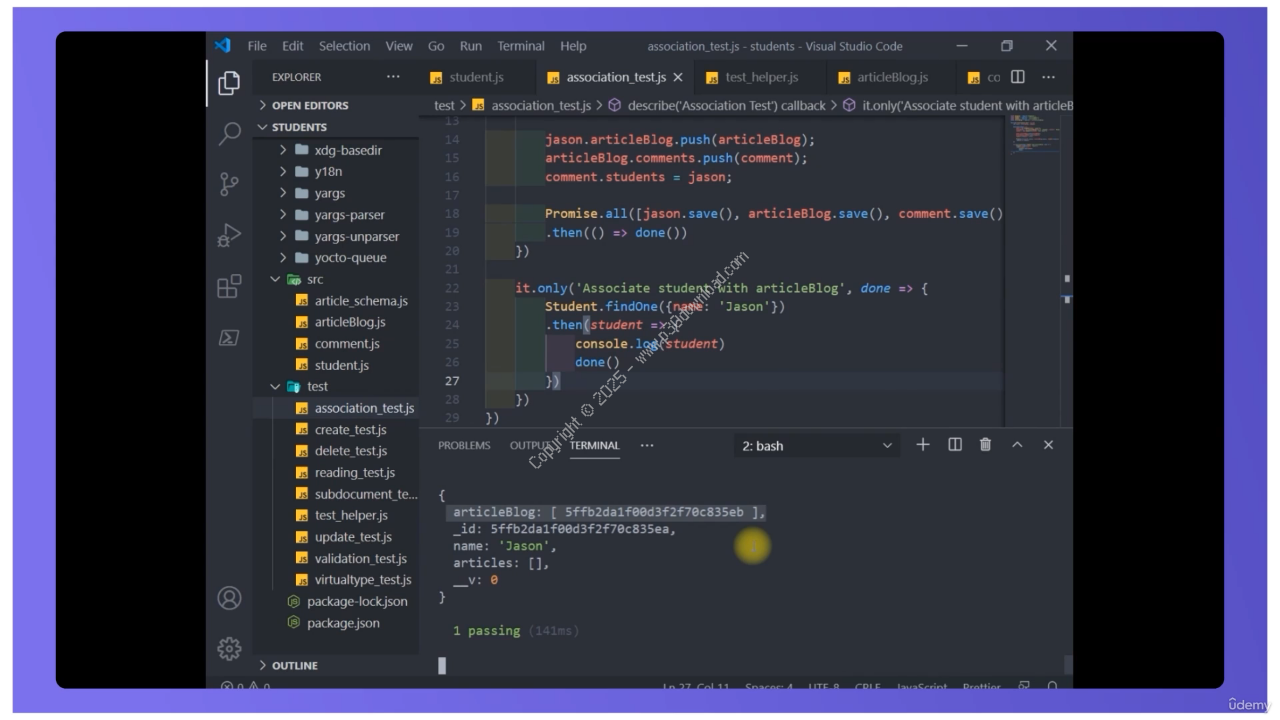Screen dimensions: 1280x720
Task: Maximize the panel with up chevron
Action: [1017, 445]
